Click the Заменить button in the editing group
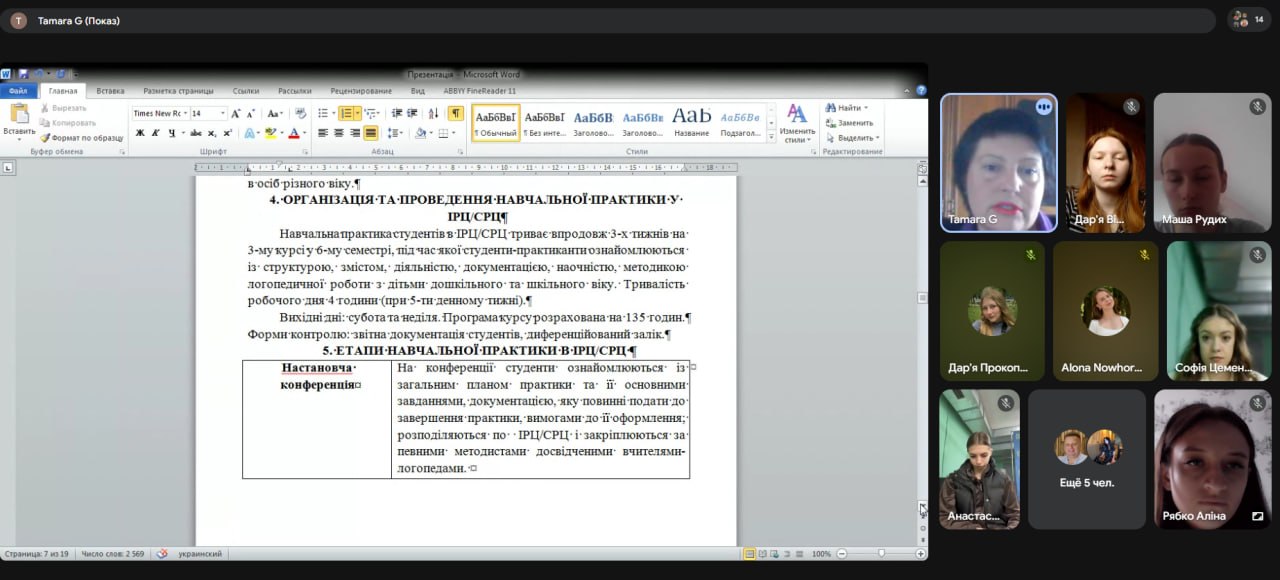The width and height of the screenshot is (1280, 580). click(x=854, y=123)
